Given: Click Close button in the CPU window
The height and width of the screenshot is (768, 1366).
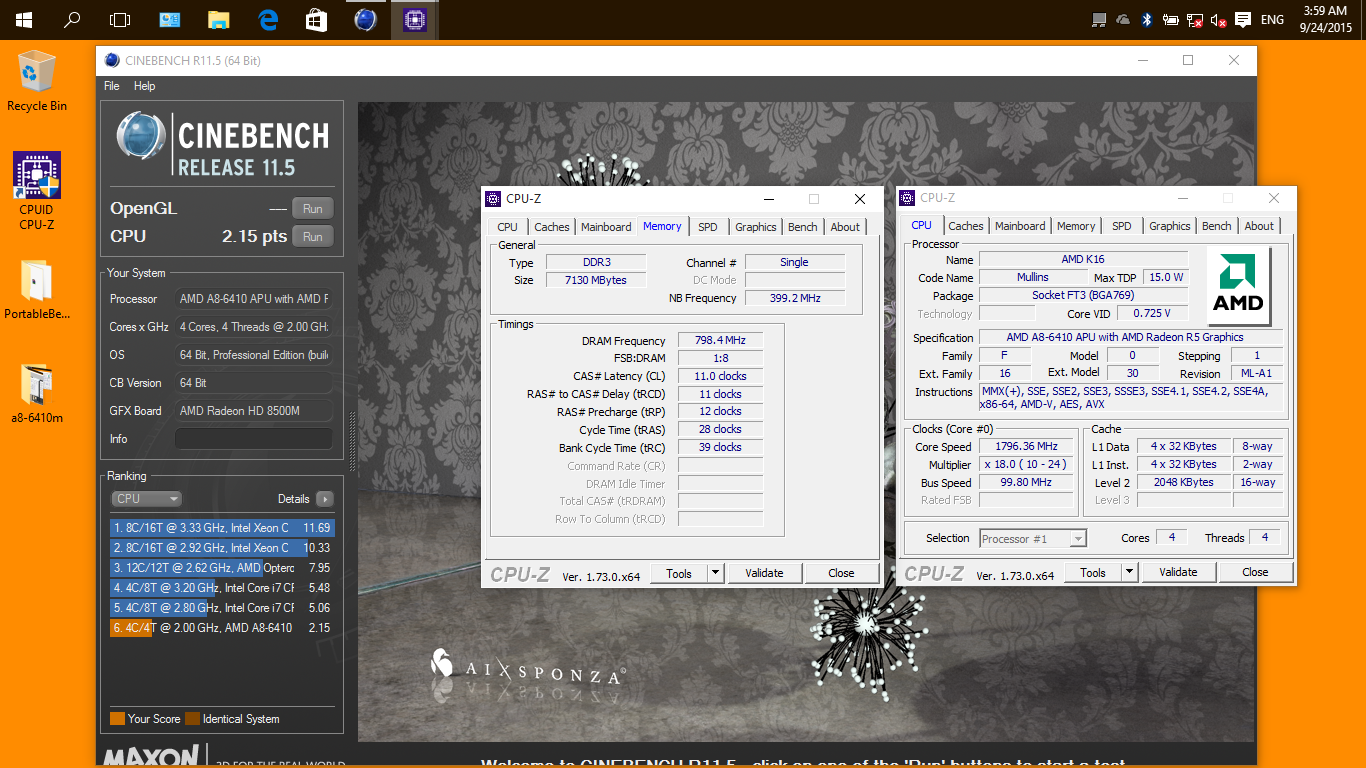Looking at the screenshot, I should (1255, 572).
